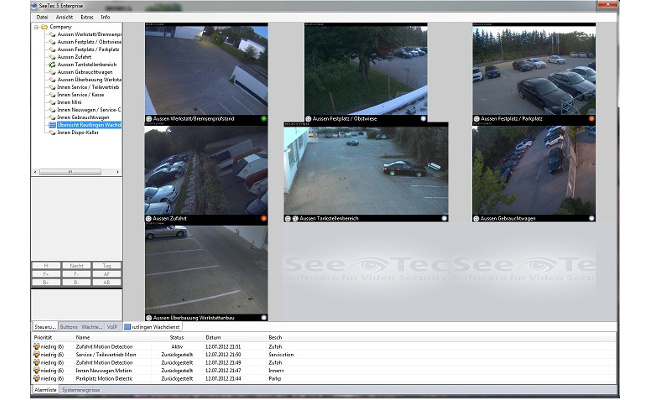Click the B+ control button
Image resolution: width=650 pixels, height=400 pixels.
click(x=46, y=282)
